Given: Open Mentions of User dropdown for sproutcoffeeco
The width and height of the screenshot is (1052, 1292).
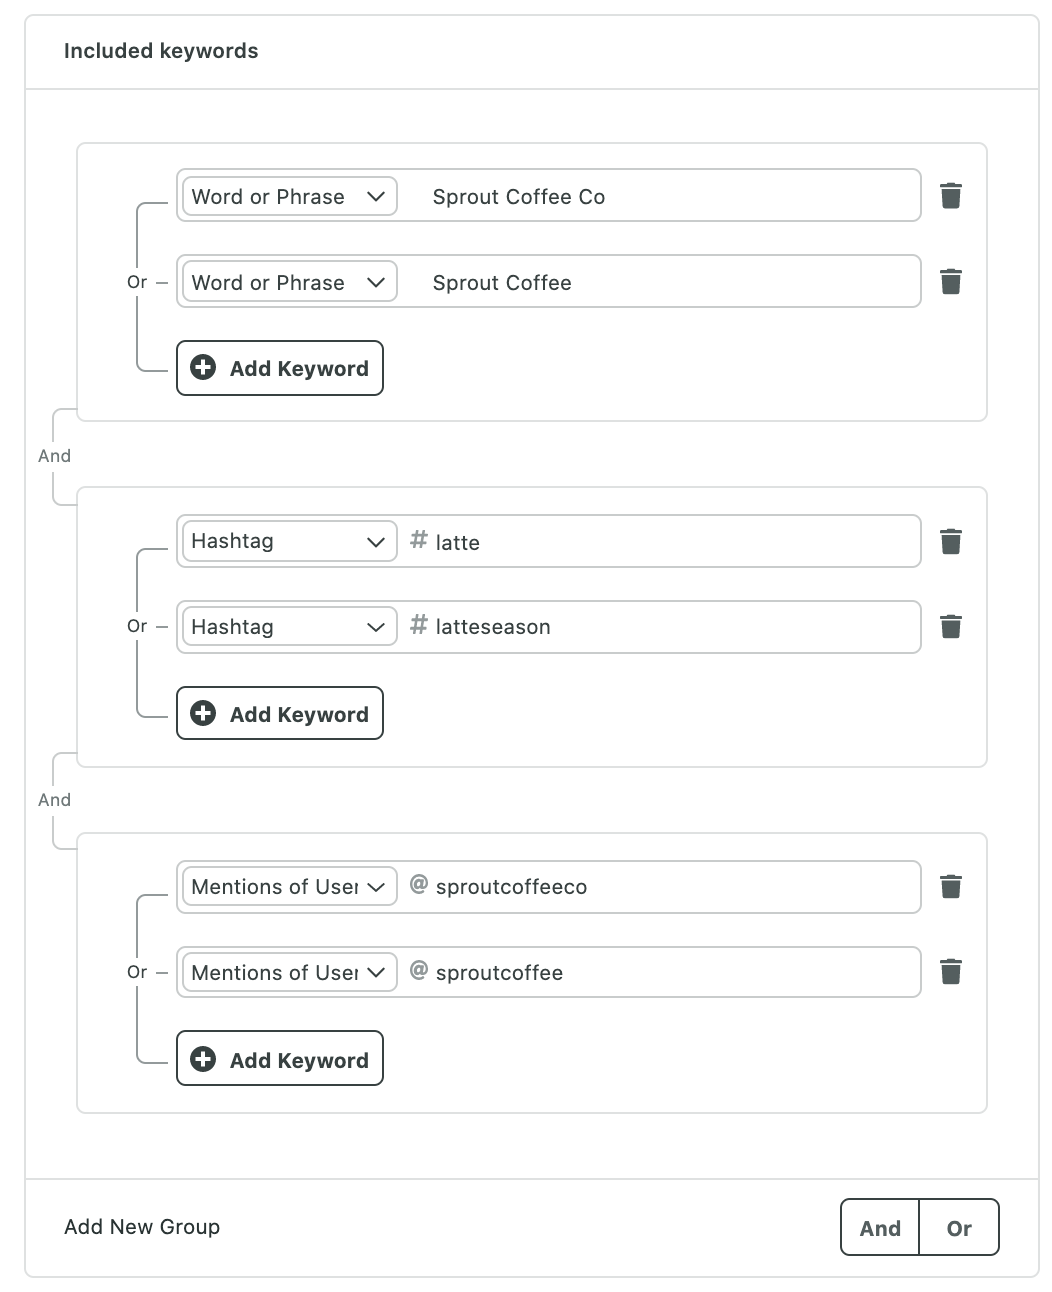Looking at the screenshot, I should click(x=289, y=887).
